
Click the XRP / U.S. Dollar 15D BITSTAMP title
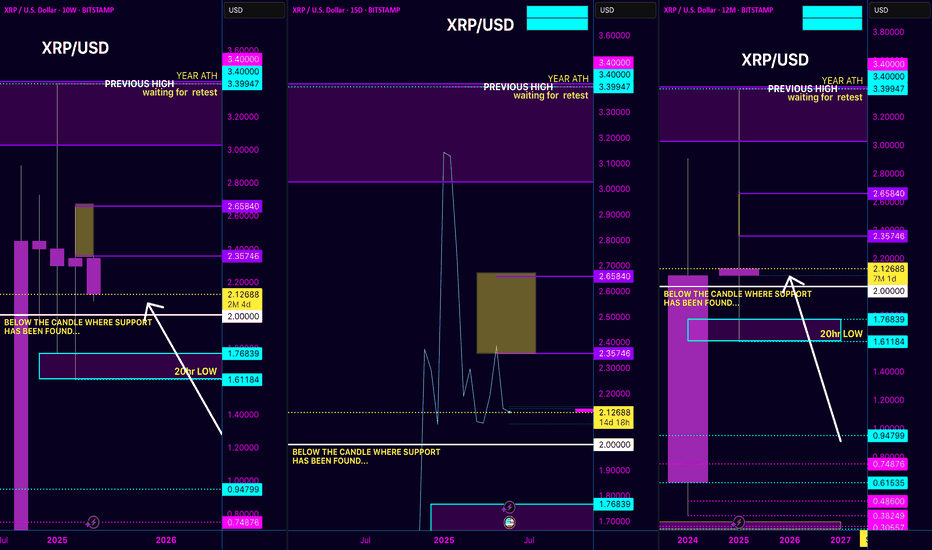click(x=347, y=10)
